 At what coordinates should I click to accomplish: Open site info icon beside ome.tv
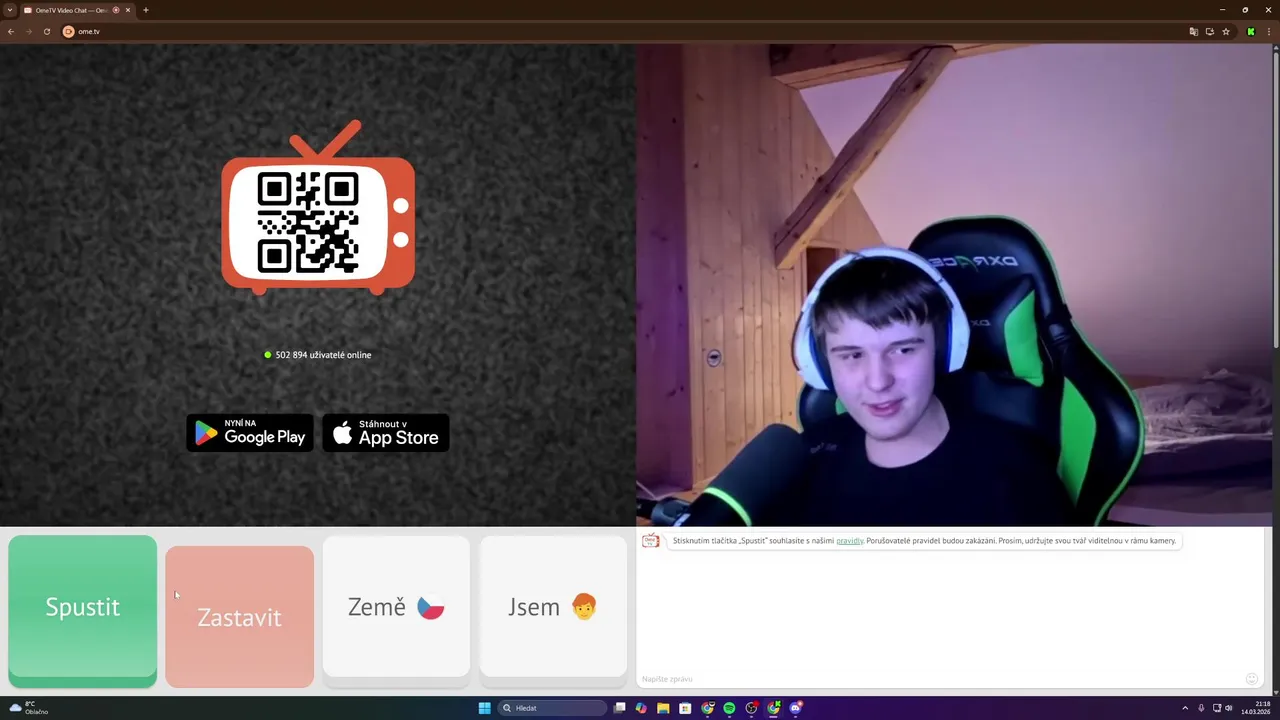[69, 31]
